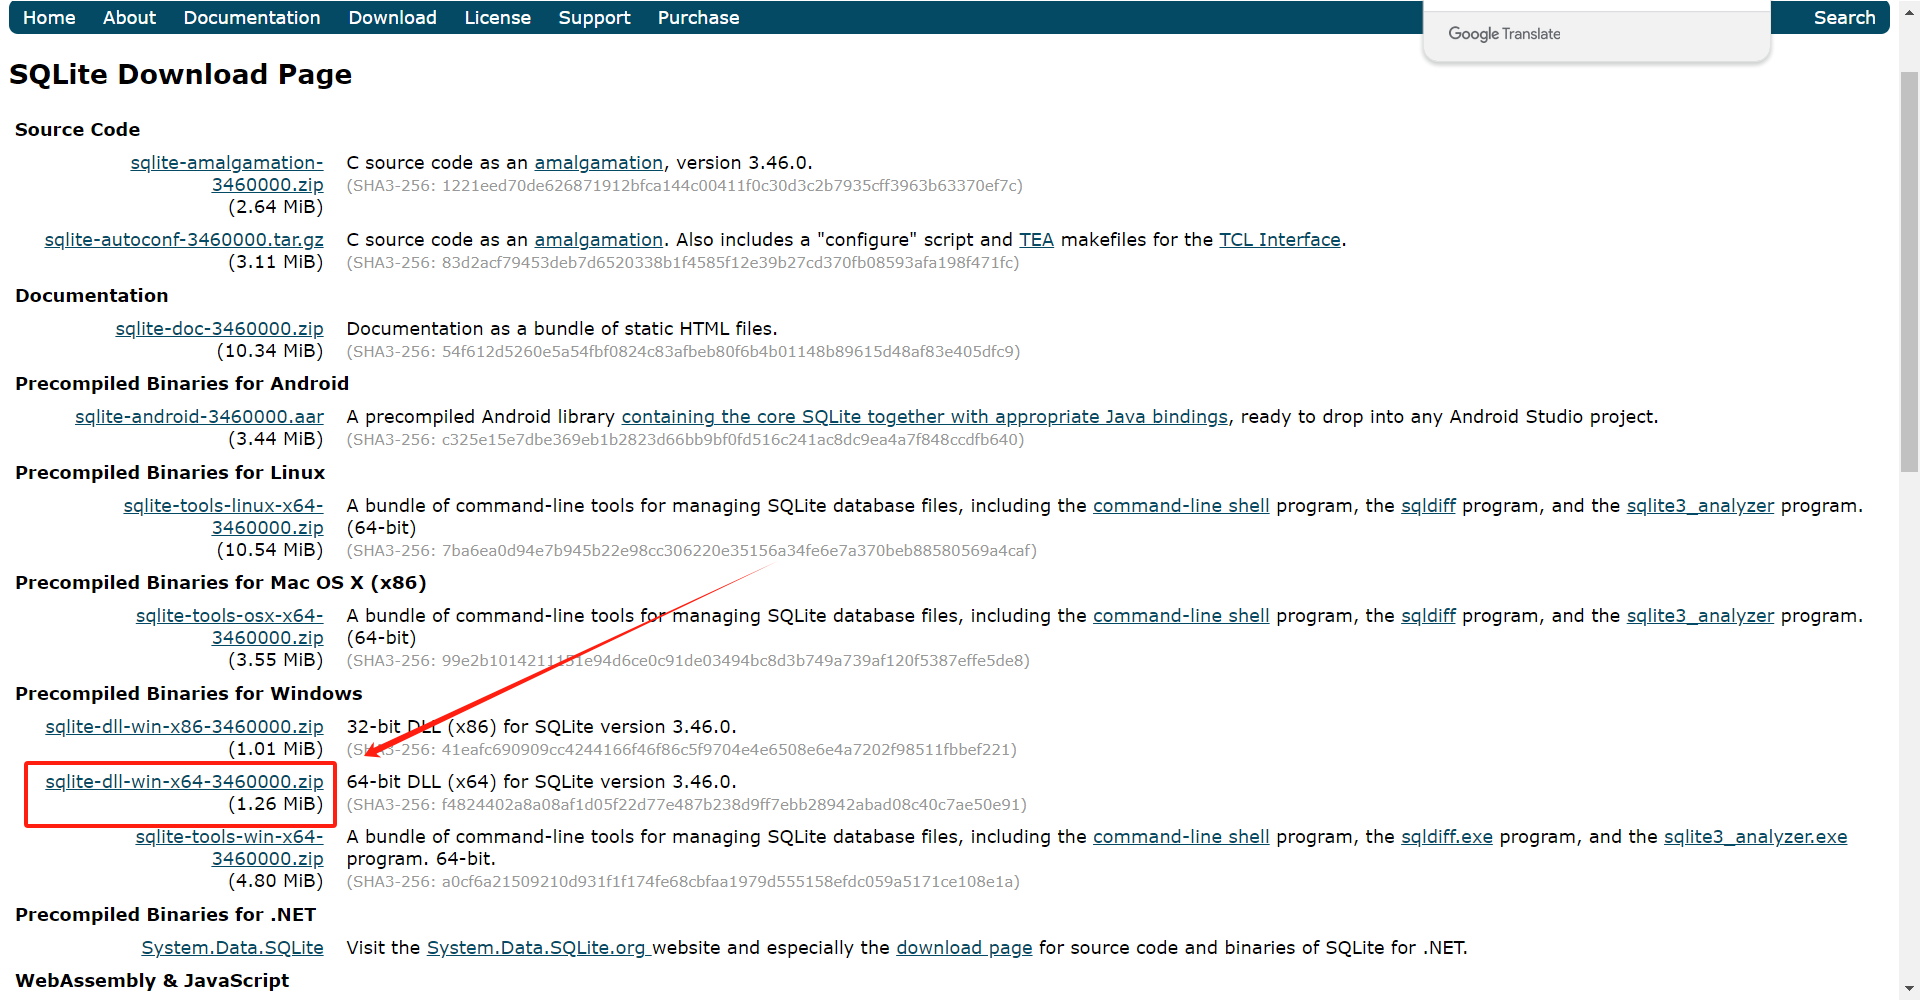The height and width of the screenshot is (1000, 1920).
Task: Download sqlite-android-3460000.aar library
Action: pyautogui.click(x=199, y=417)
